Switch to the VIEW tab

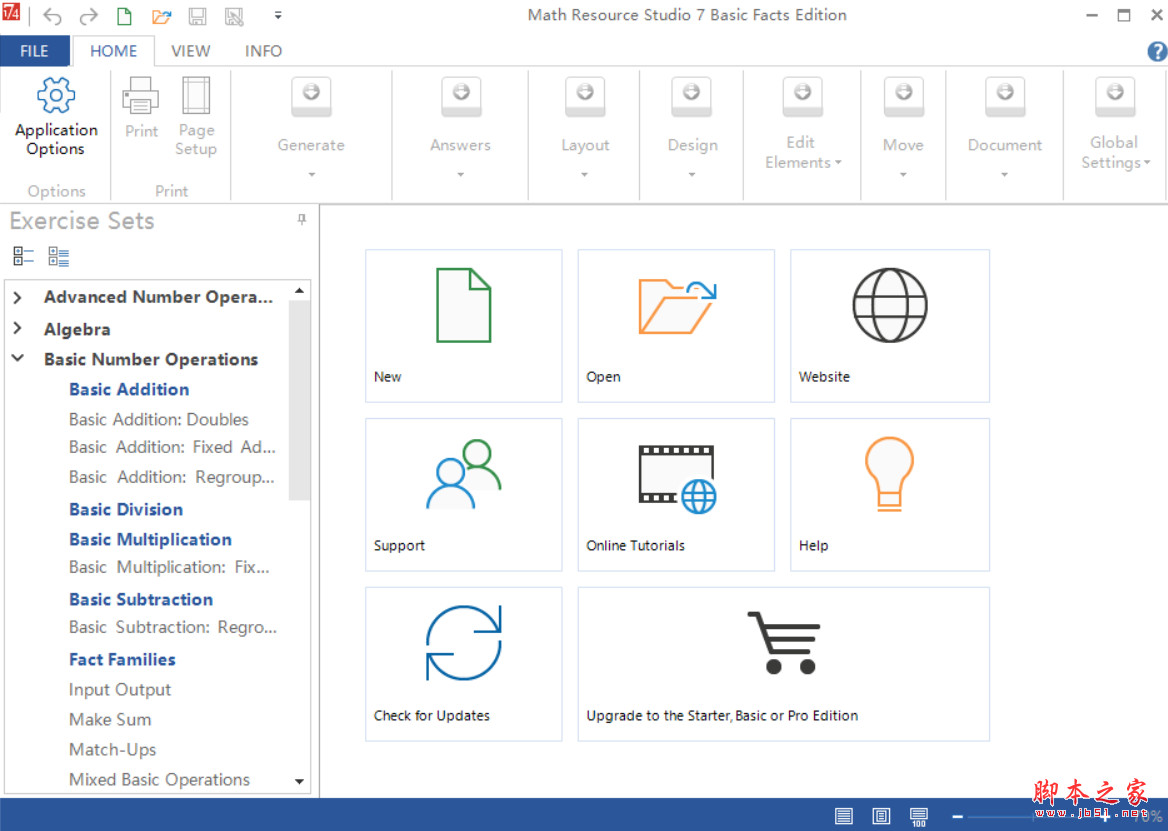tap(190, 51)
